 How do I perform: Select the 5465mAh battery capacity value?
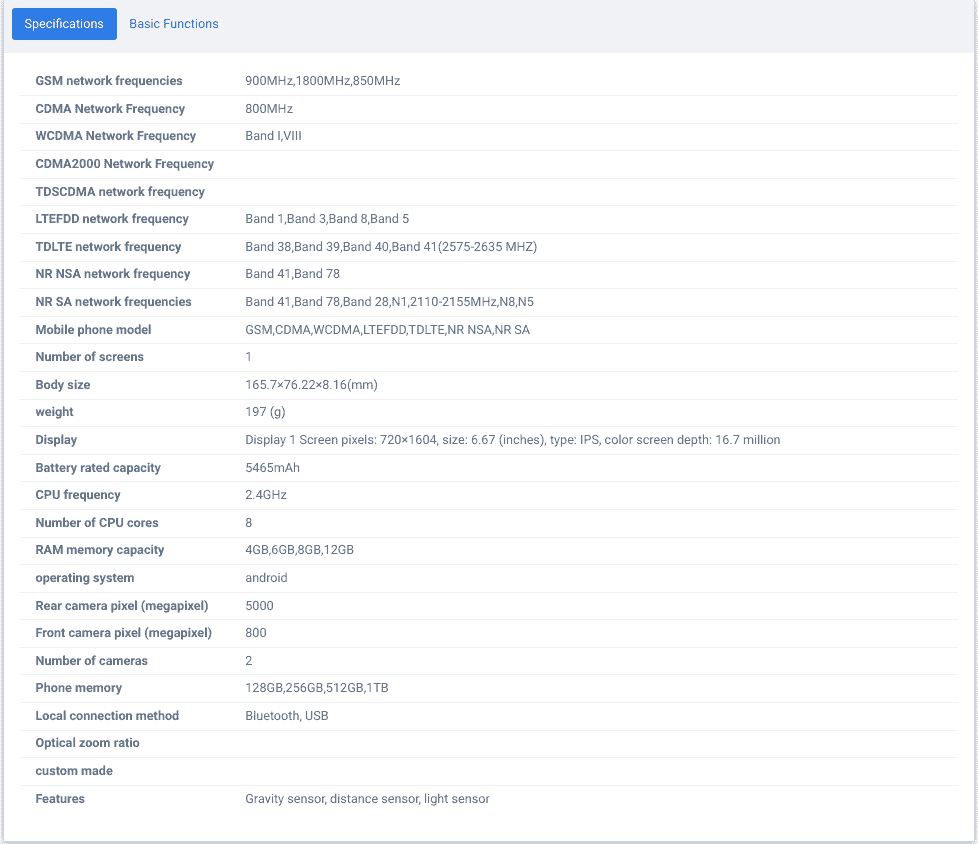(272, 468)
